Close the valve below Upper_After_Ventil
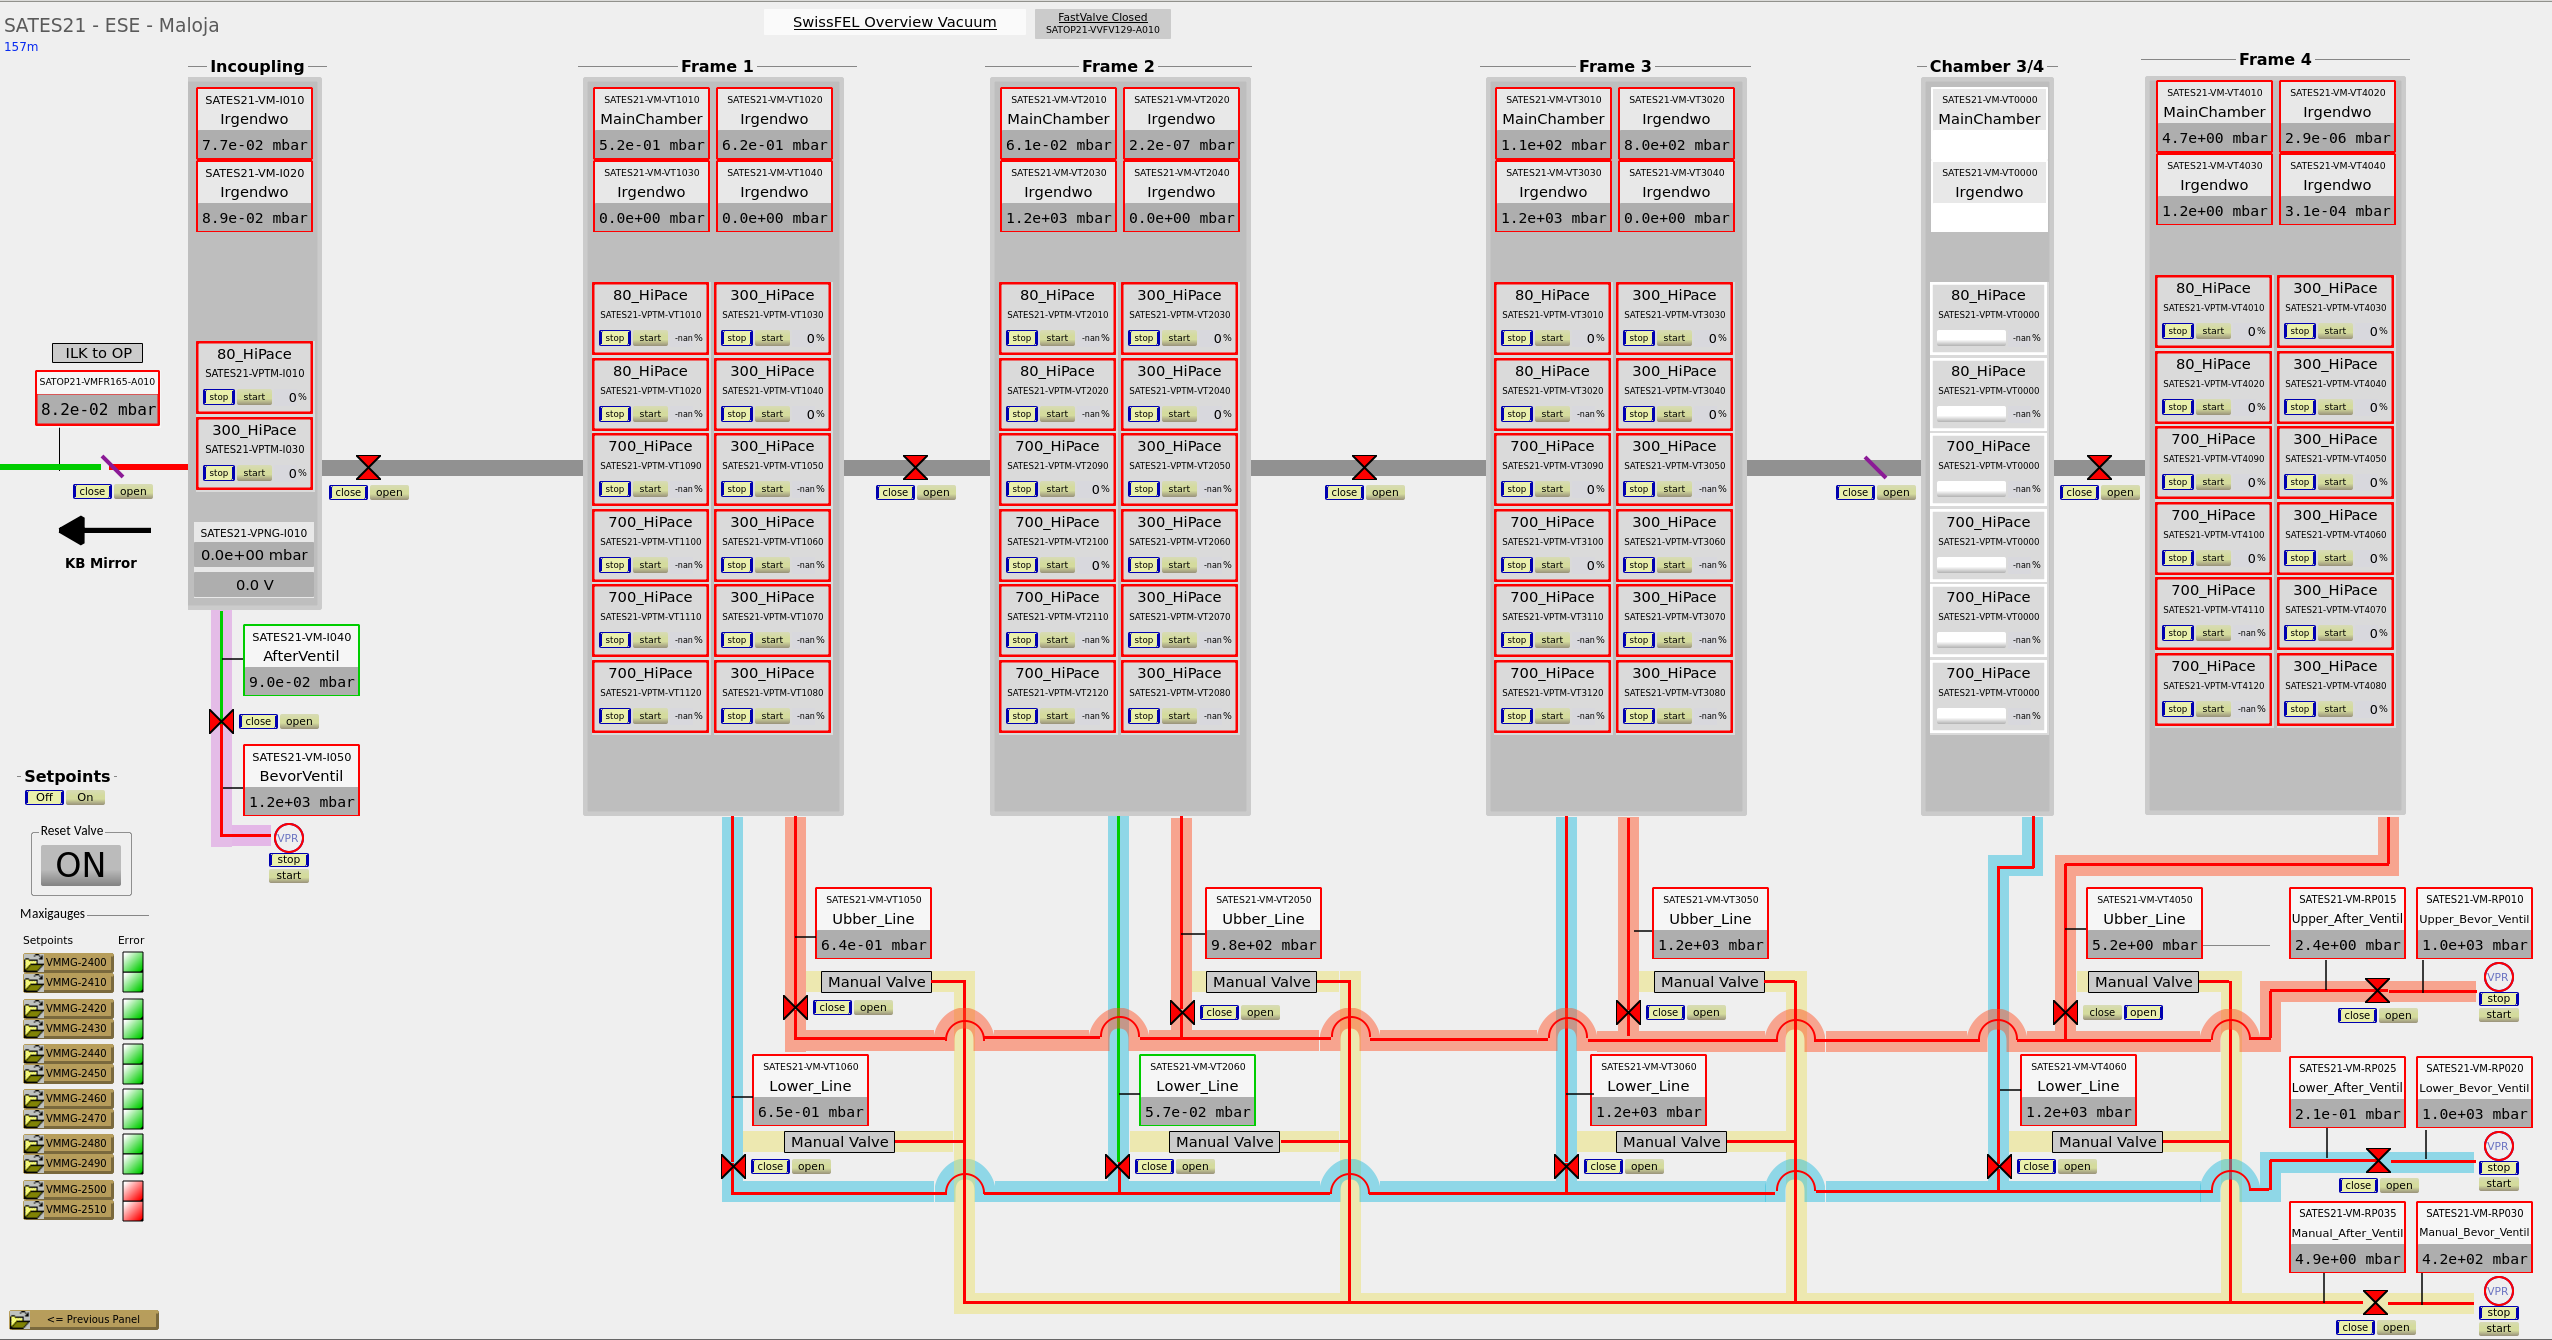Viewport: 2552px width, 1340px height. (x=2357, y=1015)
